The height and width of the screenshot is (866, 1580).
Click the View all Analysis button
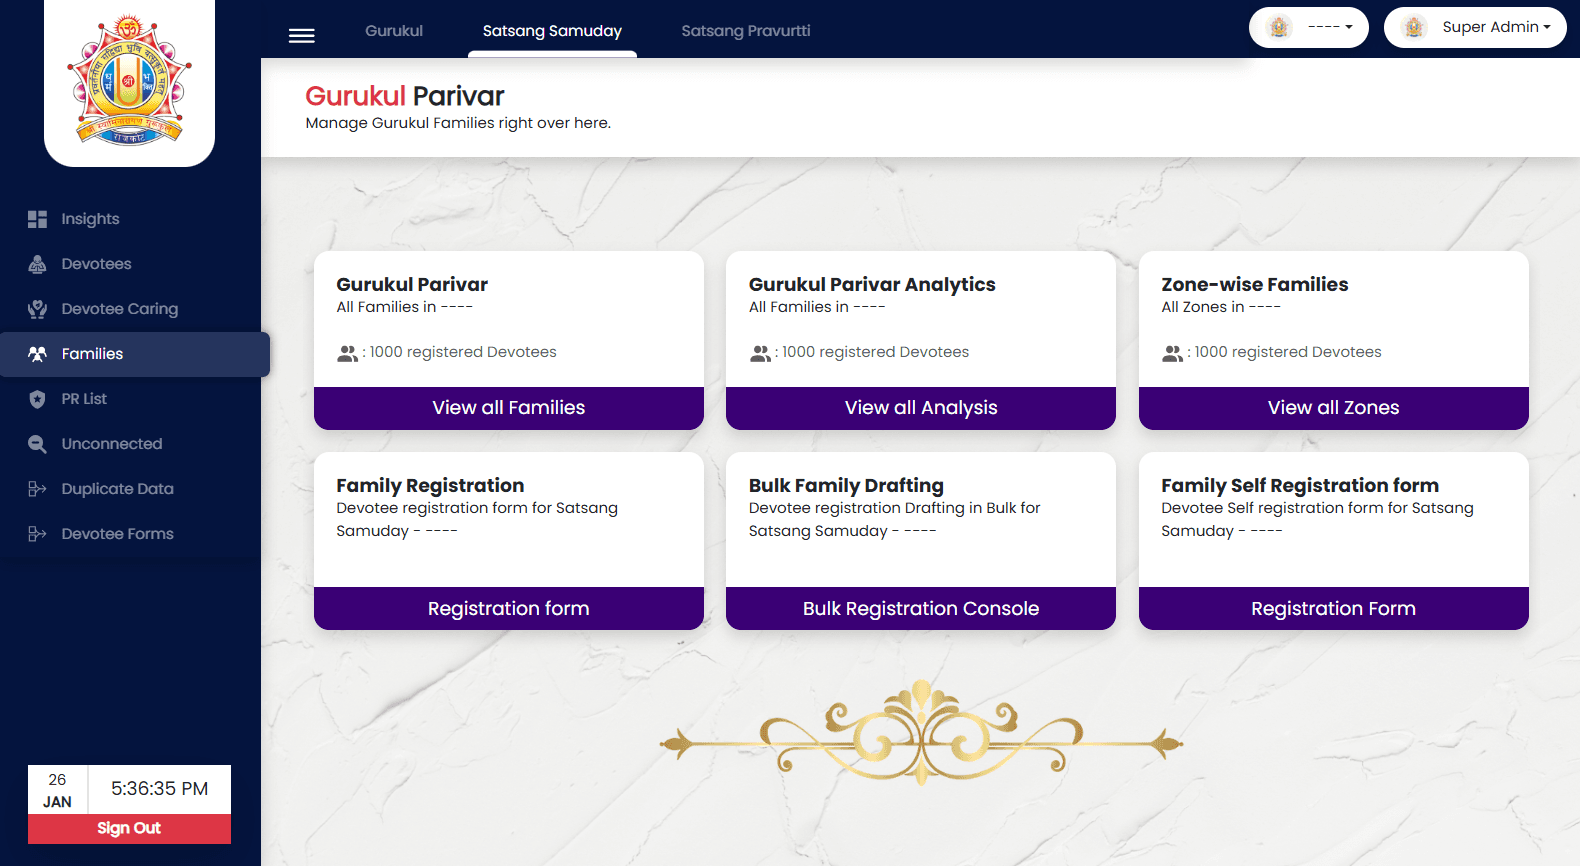click(x=920, y=408)
